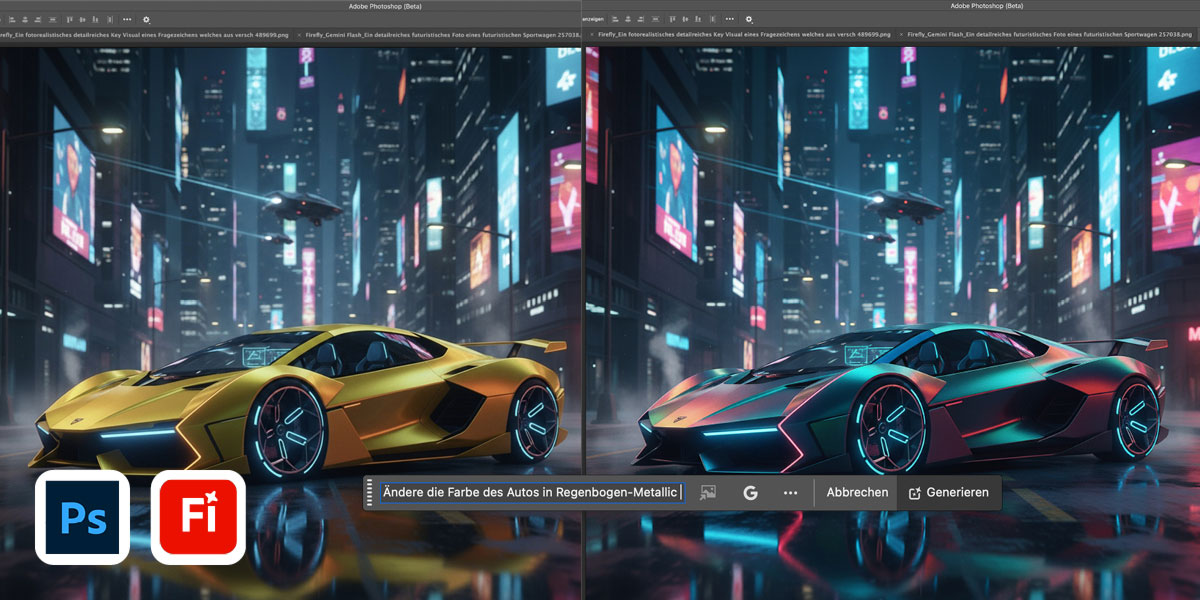1200x600 pixels.
Task: Click the Photoshop Ps logo badge
Action: point(83,517)
